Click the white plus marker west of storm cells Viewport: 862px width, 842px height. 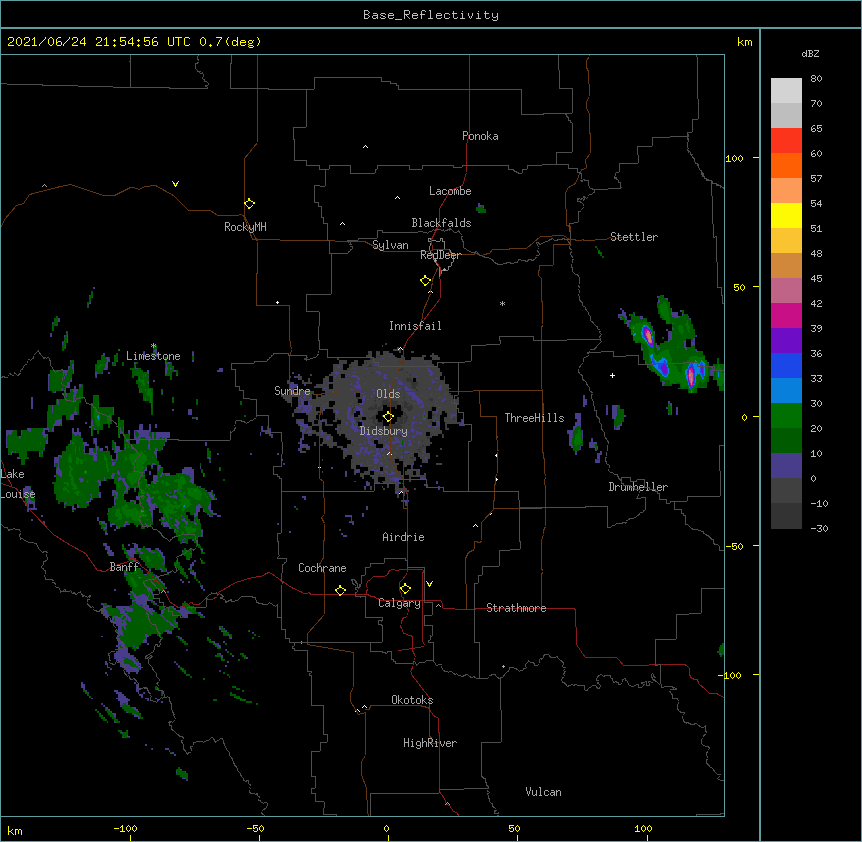[612, 375]
